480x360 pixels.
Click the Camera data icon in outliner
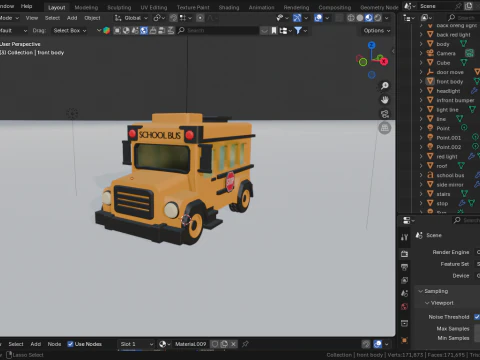pos(469,53)
